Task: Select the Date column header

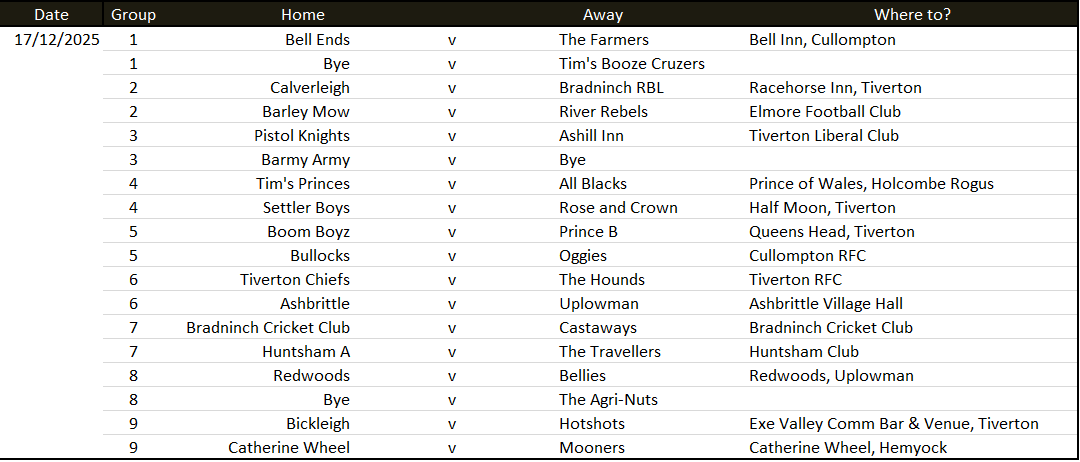Action: point(52,14)
